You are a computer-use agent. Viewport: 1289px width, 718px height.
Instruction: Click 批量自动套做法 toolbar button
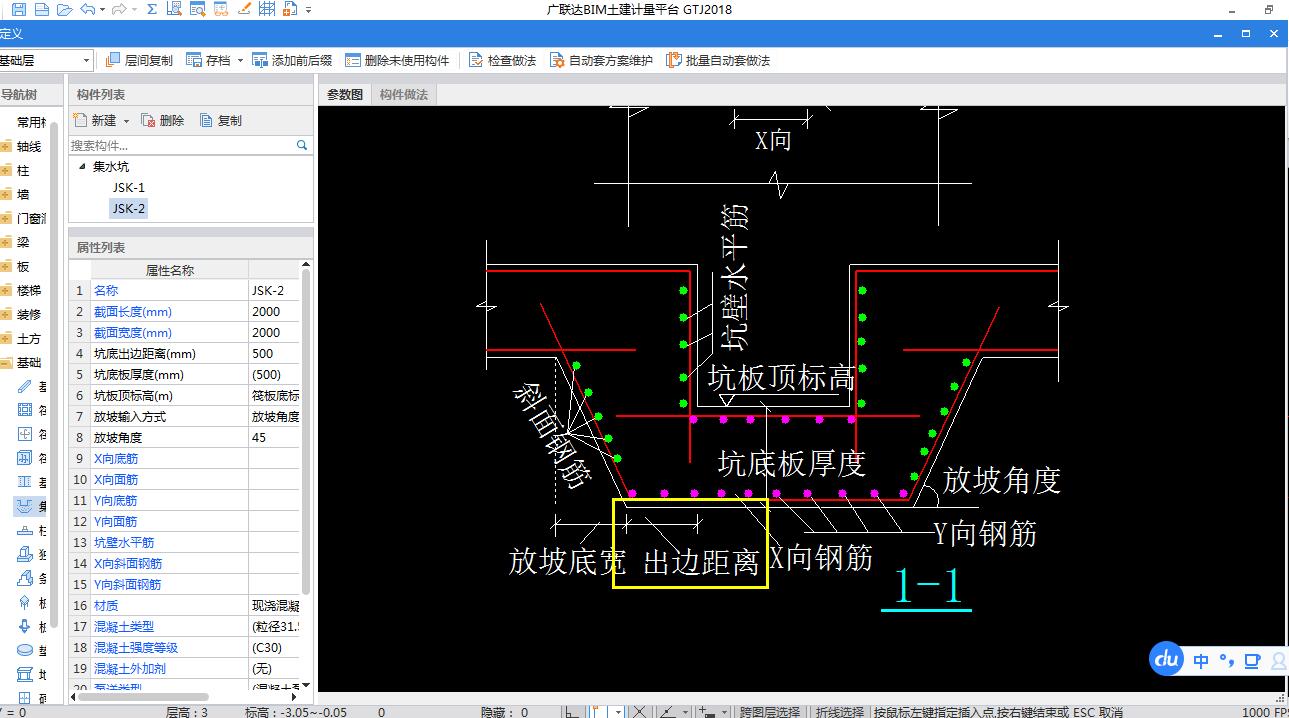coord(718,60)
